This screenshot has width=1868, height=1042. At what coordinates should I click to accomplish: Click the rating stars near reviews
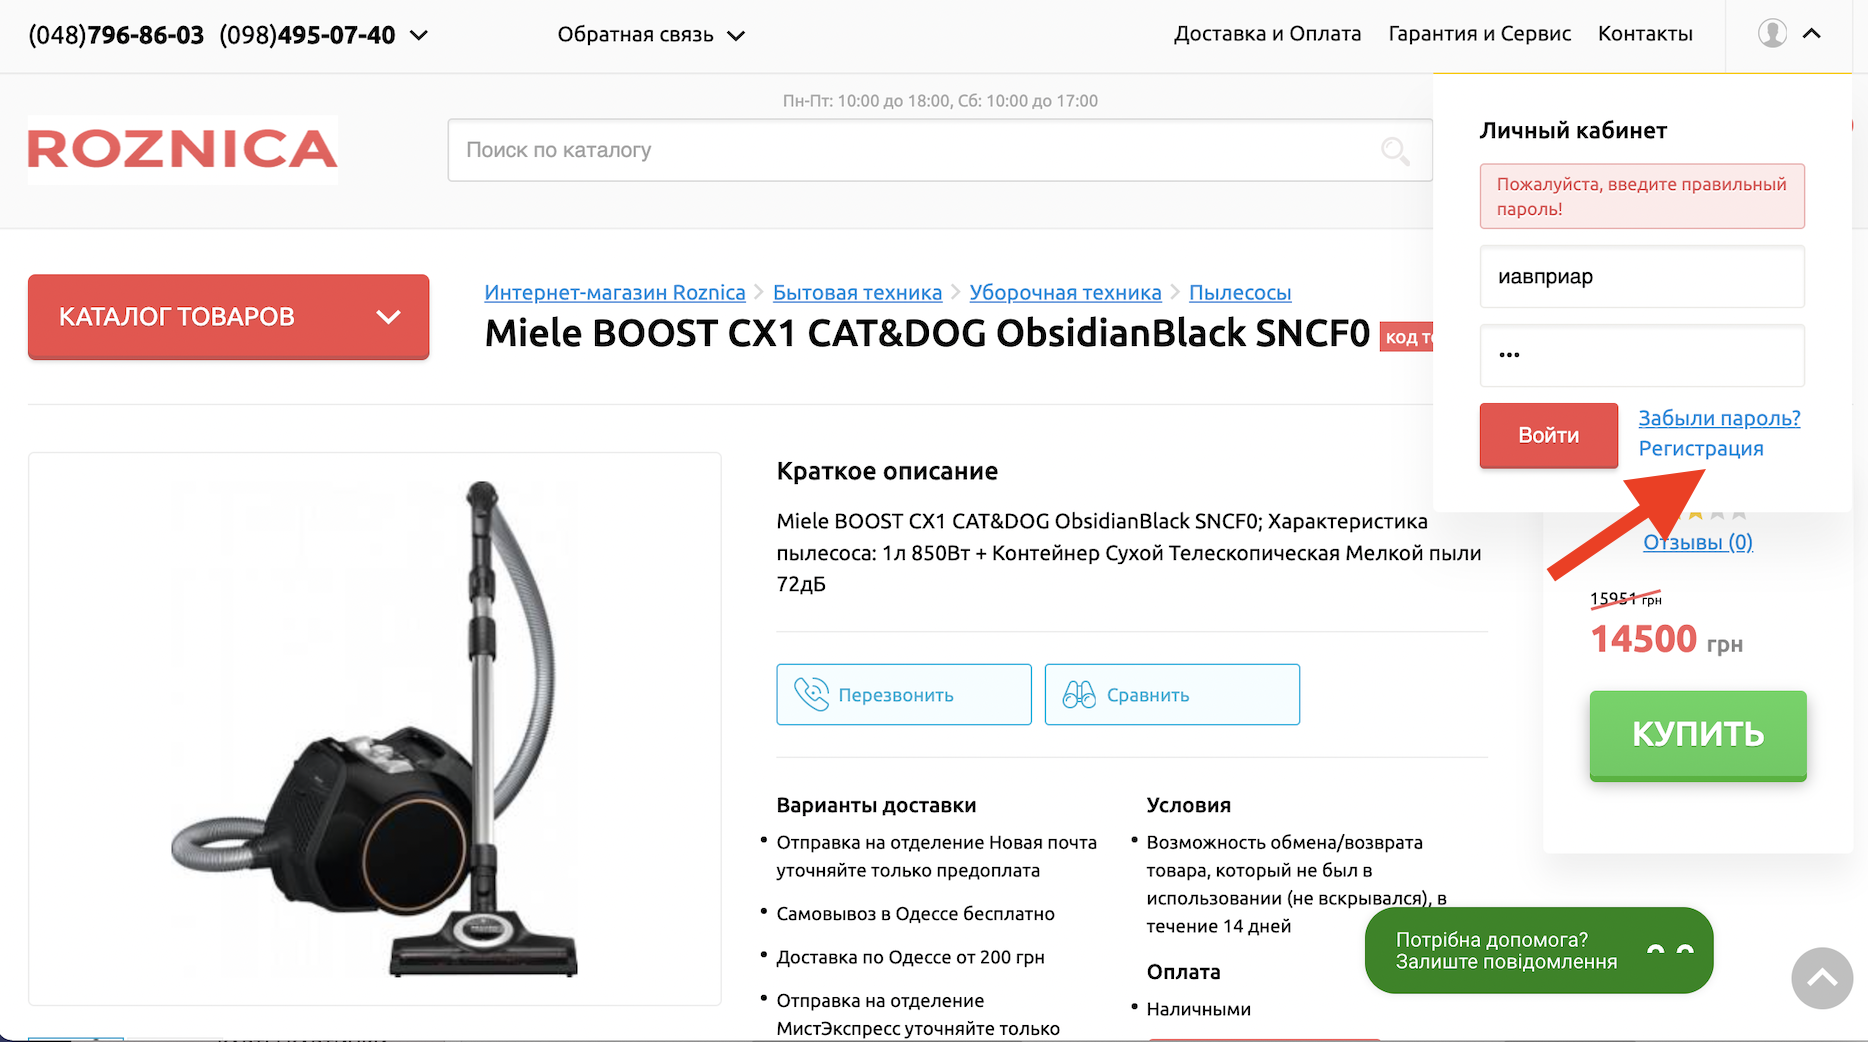pos(1717,515)
